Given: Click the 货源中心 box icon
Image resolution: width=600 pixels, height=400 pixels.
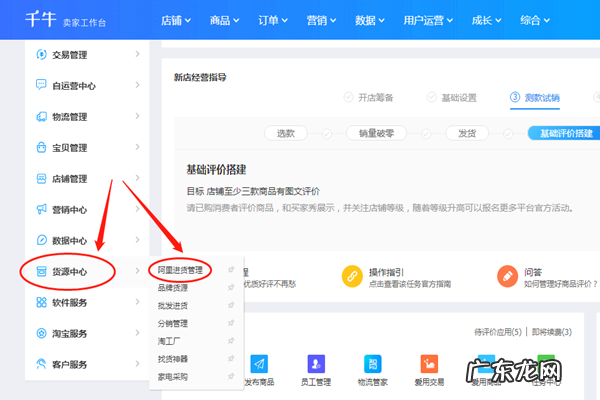Looking at the screenshot, I should [x=41, y=271].
